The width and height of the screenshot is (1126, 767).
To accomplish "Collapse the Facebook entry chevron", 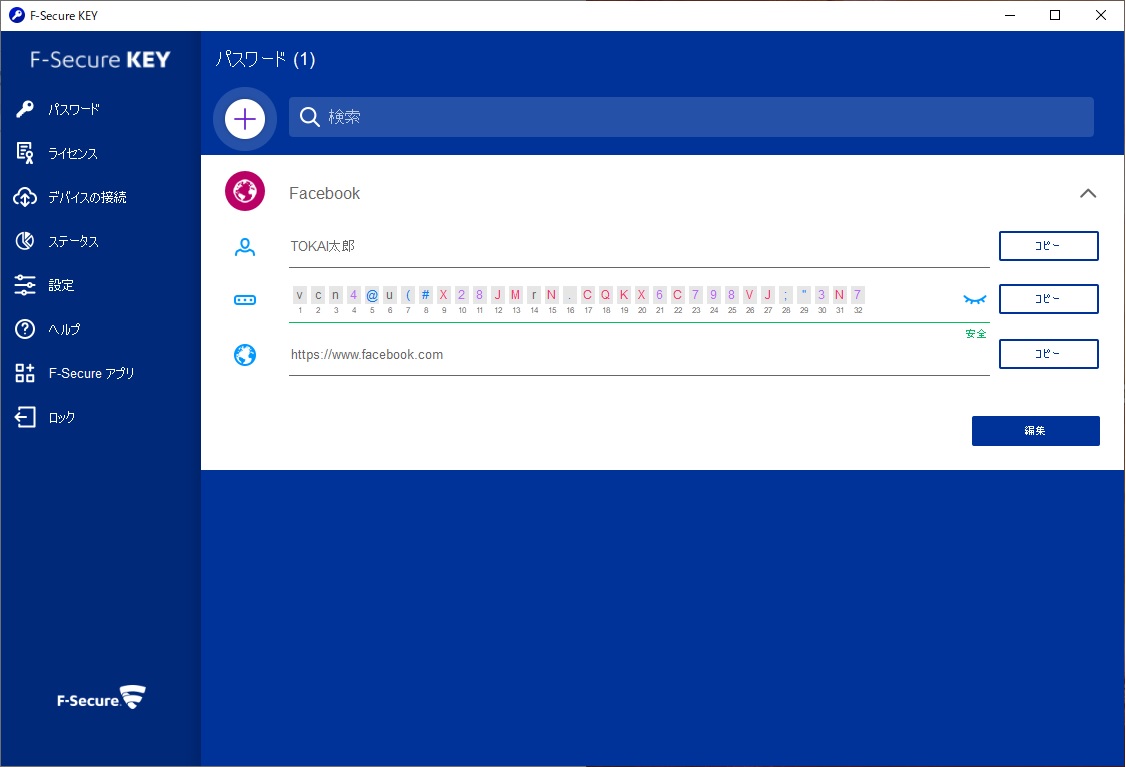I will pyautogui.click(x=1088, y=193).
